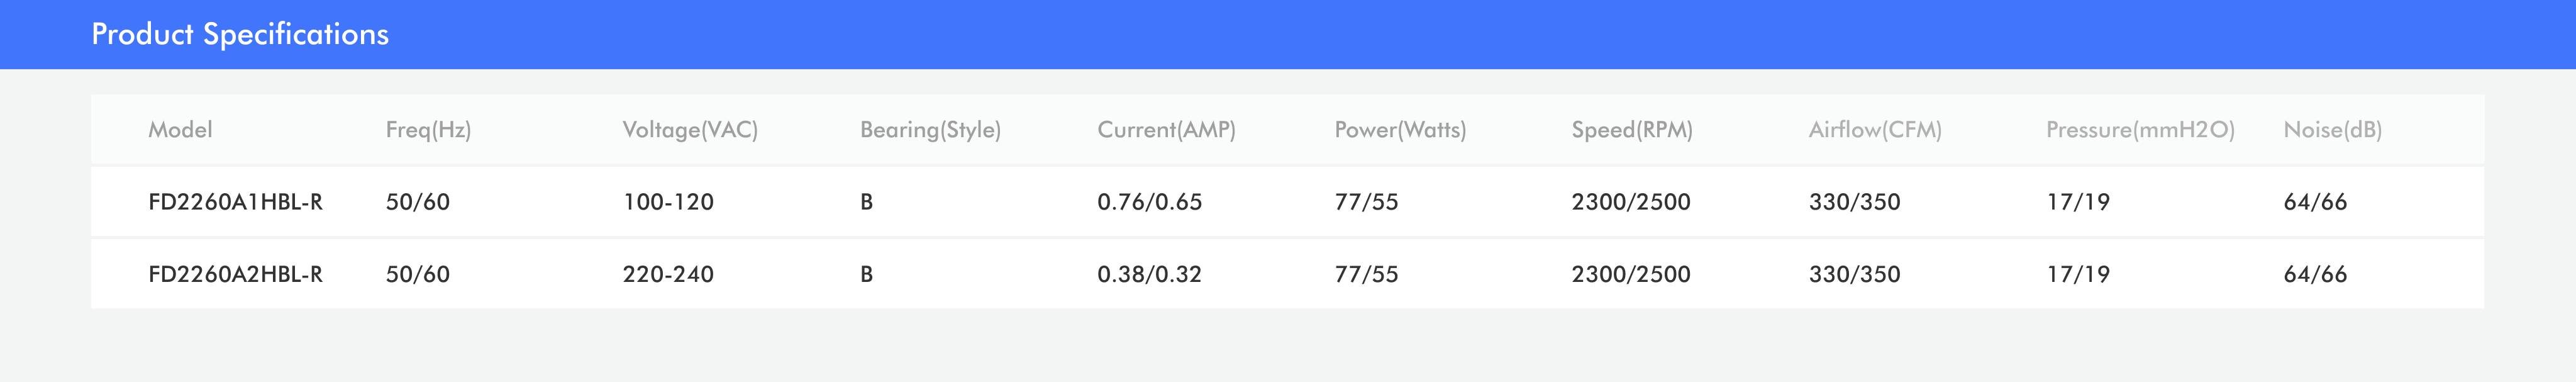Select the FD2260A1HBL-R model cell

235,202
